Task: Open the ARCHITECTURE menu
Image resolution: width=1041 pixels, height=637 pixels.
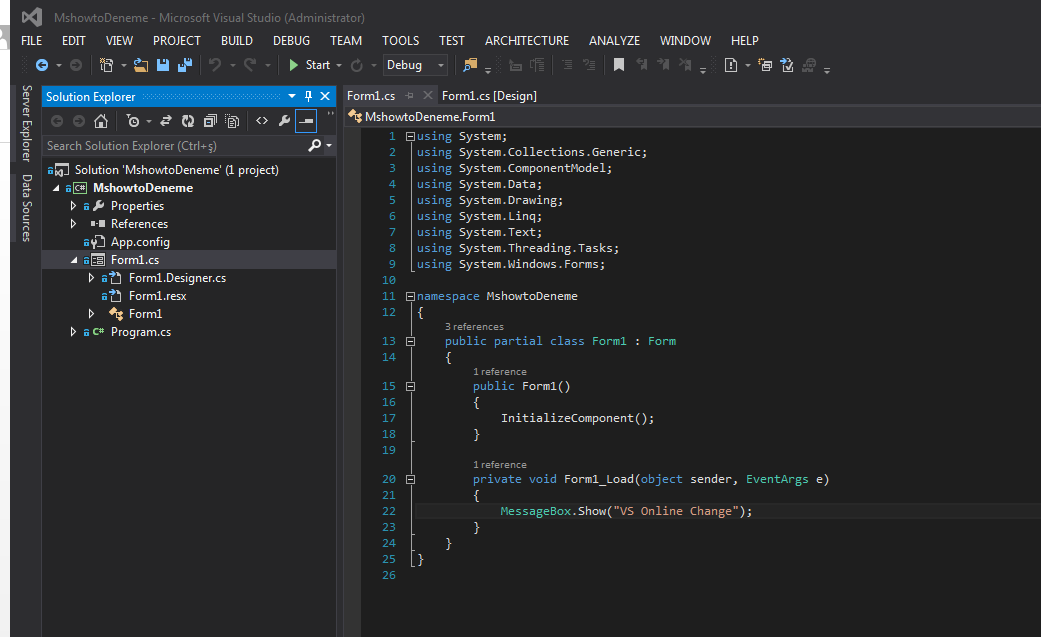Action: [526, 41]
